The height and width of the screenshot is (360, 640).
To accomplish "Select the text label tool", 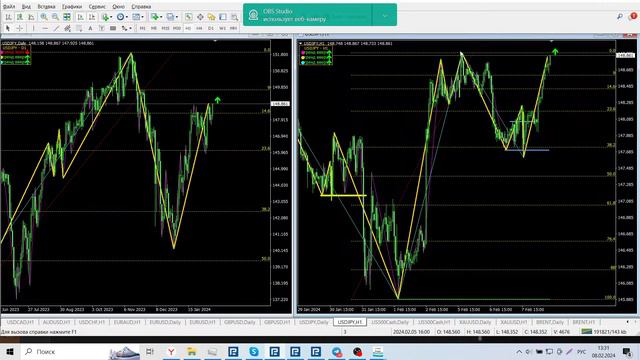I will (x=102, y=28).
